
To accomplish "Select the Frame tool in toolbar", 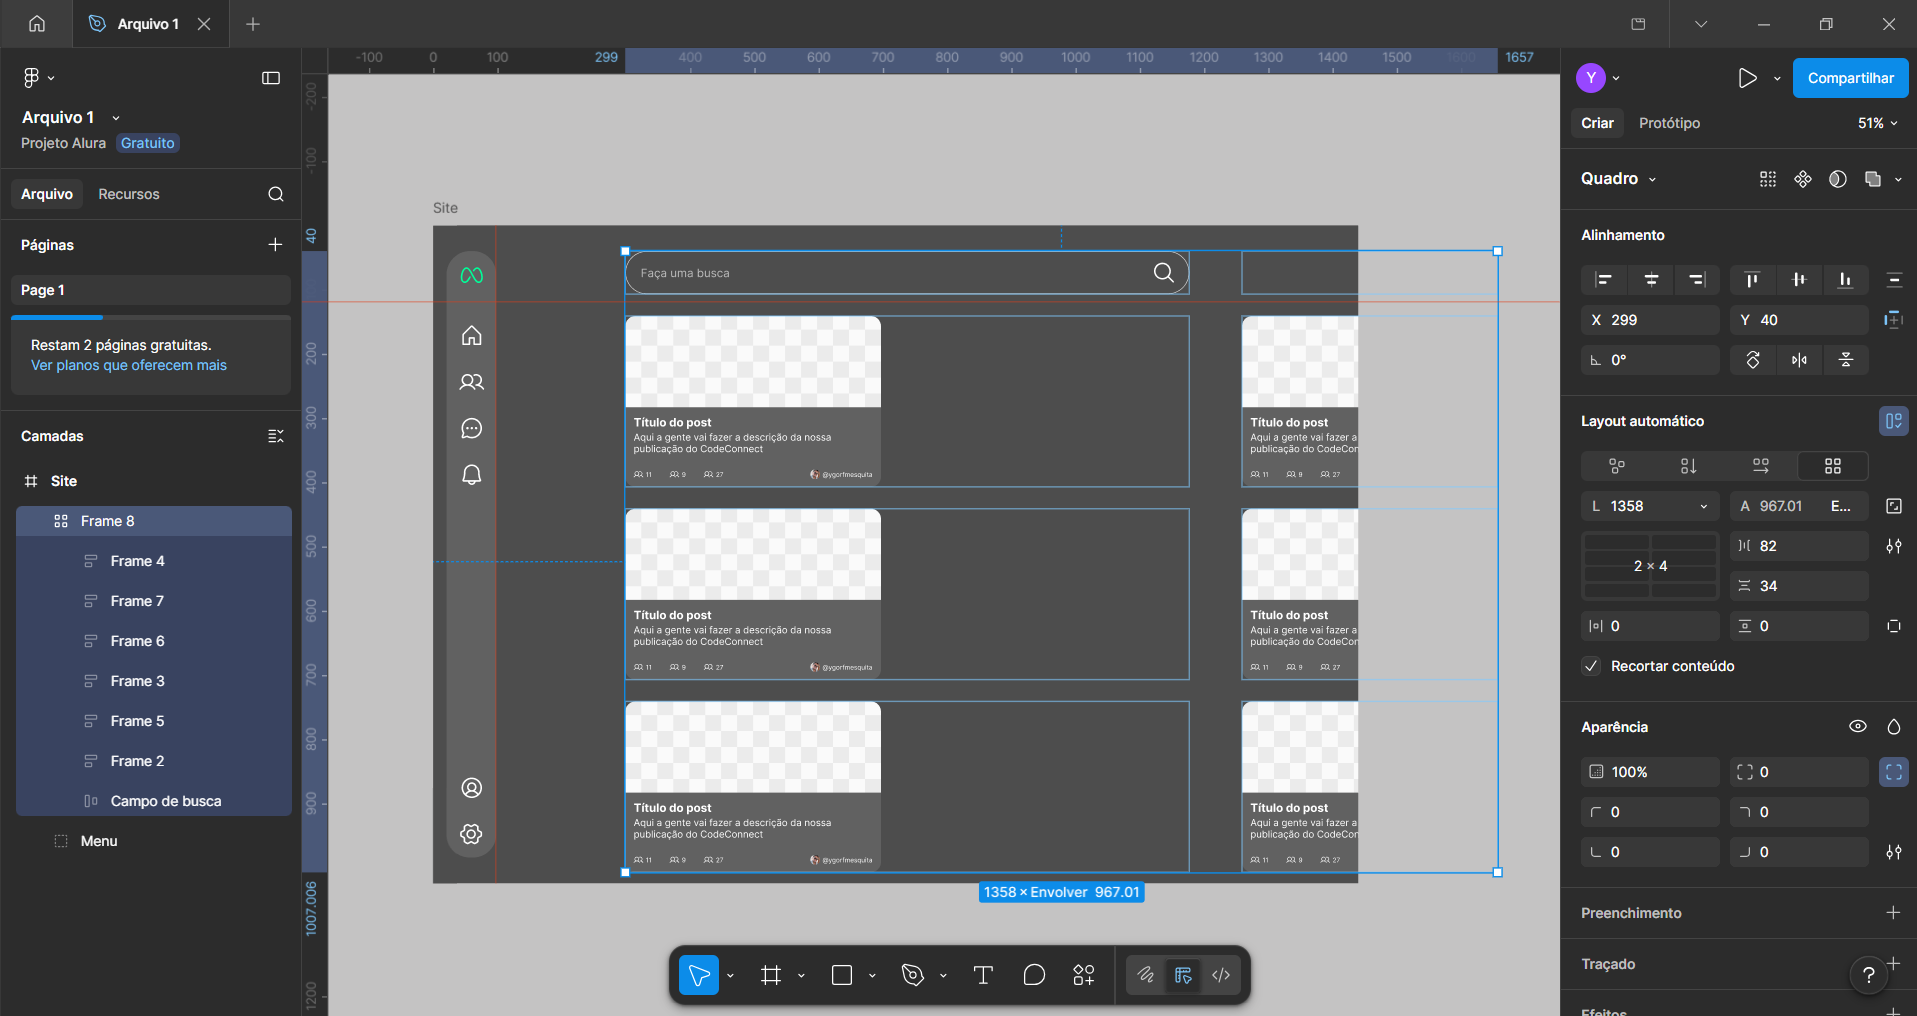I will coord(771,975).
